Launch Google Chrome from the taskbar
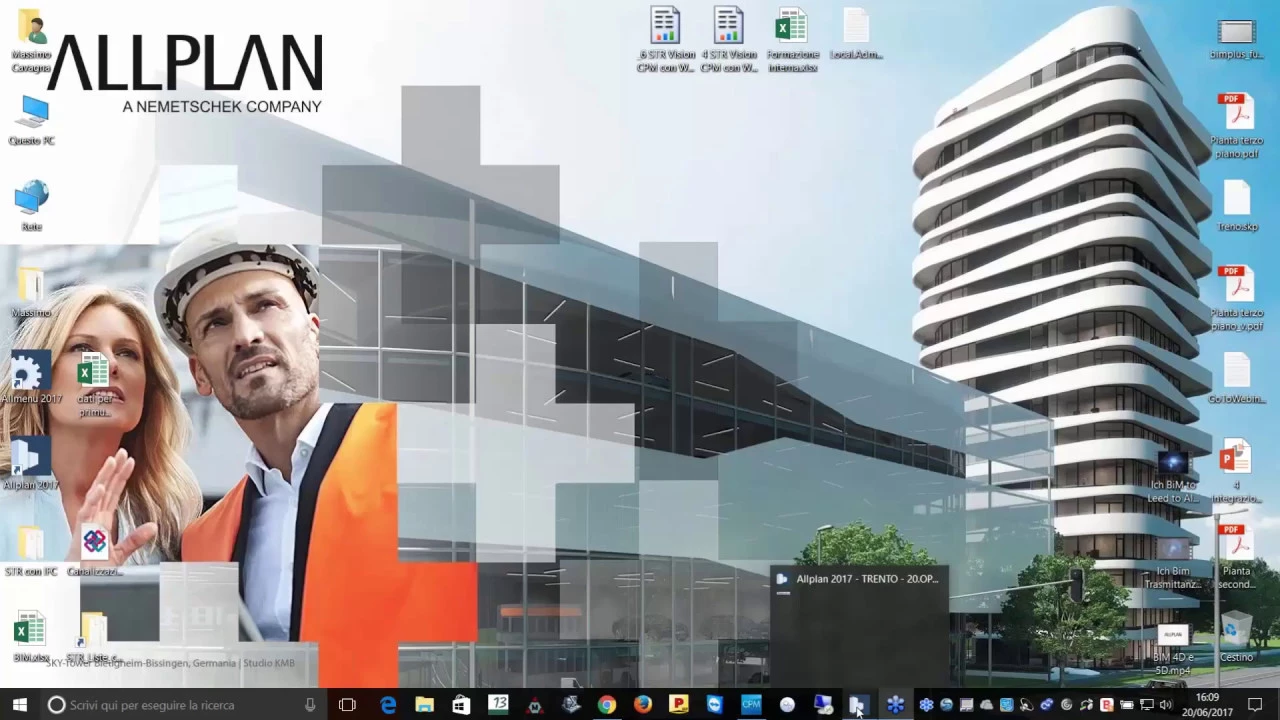The width and height of the screenshot is (1280, 720). pyautogui.click(x=607, y=705)
